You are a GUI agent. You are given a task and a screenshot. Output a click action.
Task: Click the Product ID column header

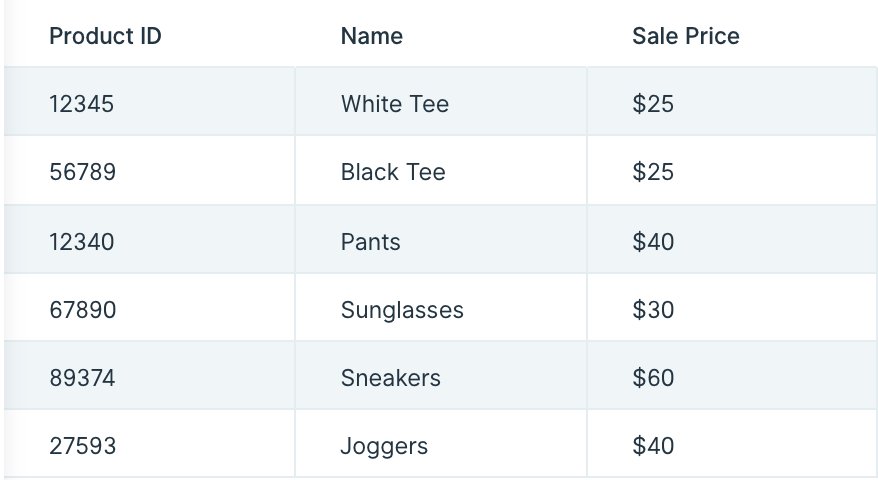pos(150,36)
